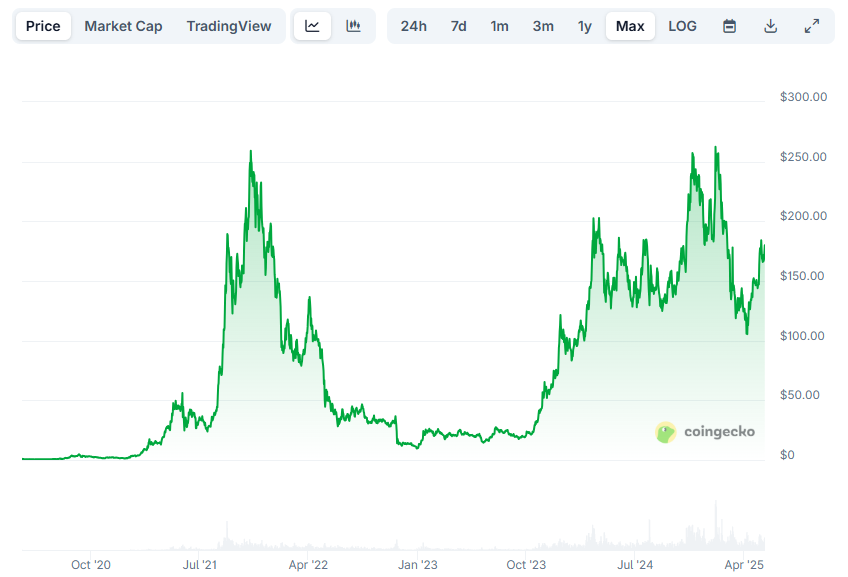The width and height of the screenshot is (848, 577).
Task: Click the CoinGecko gecko logo watermark
Action: point(666,432)
